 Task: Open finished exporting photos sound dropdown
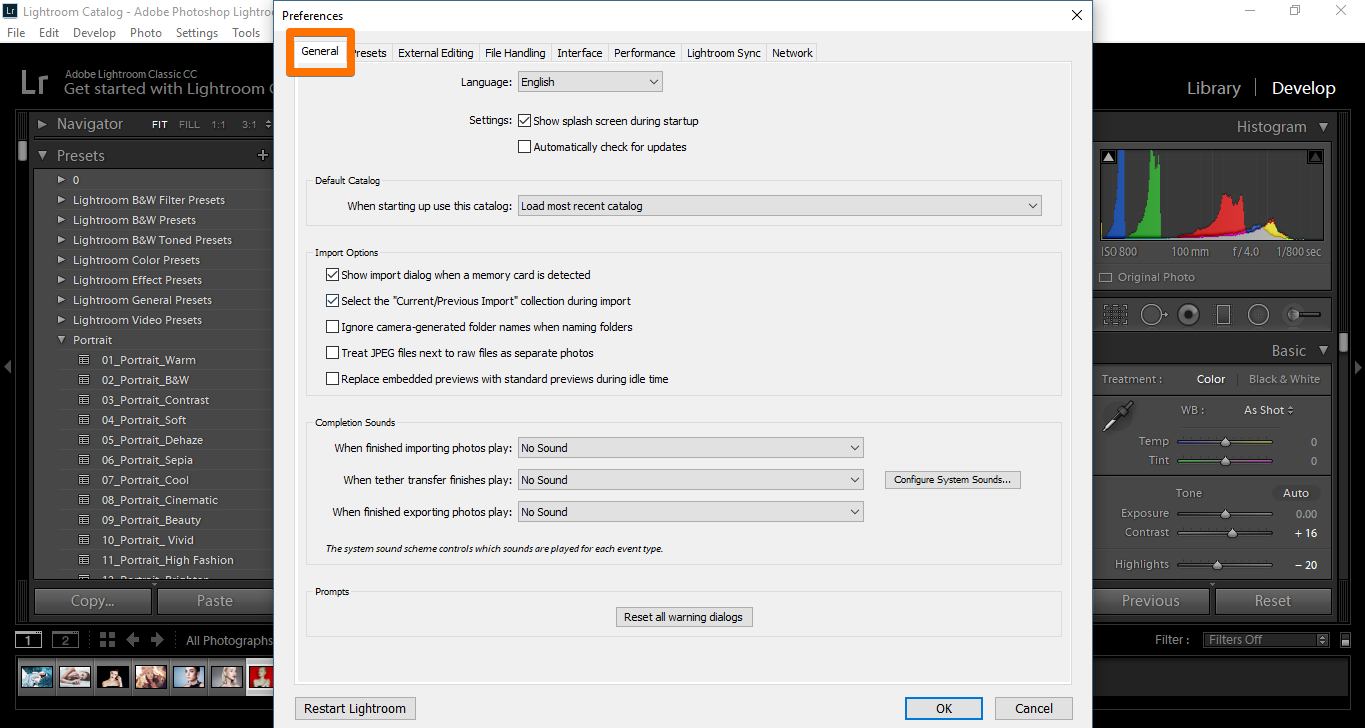[690, 512]
